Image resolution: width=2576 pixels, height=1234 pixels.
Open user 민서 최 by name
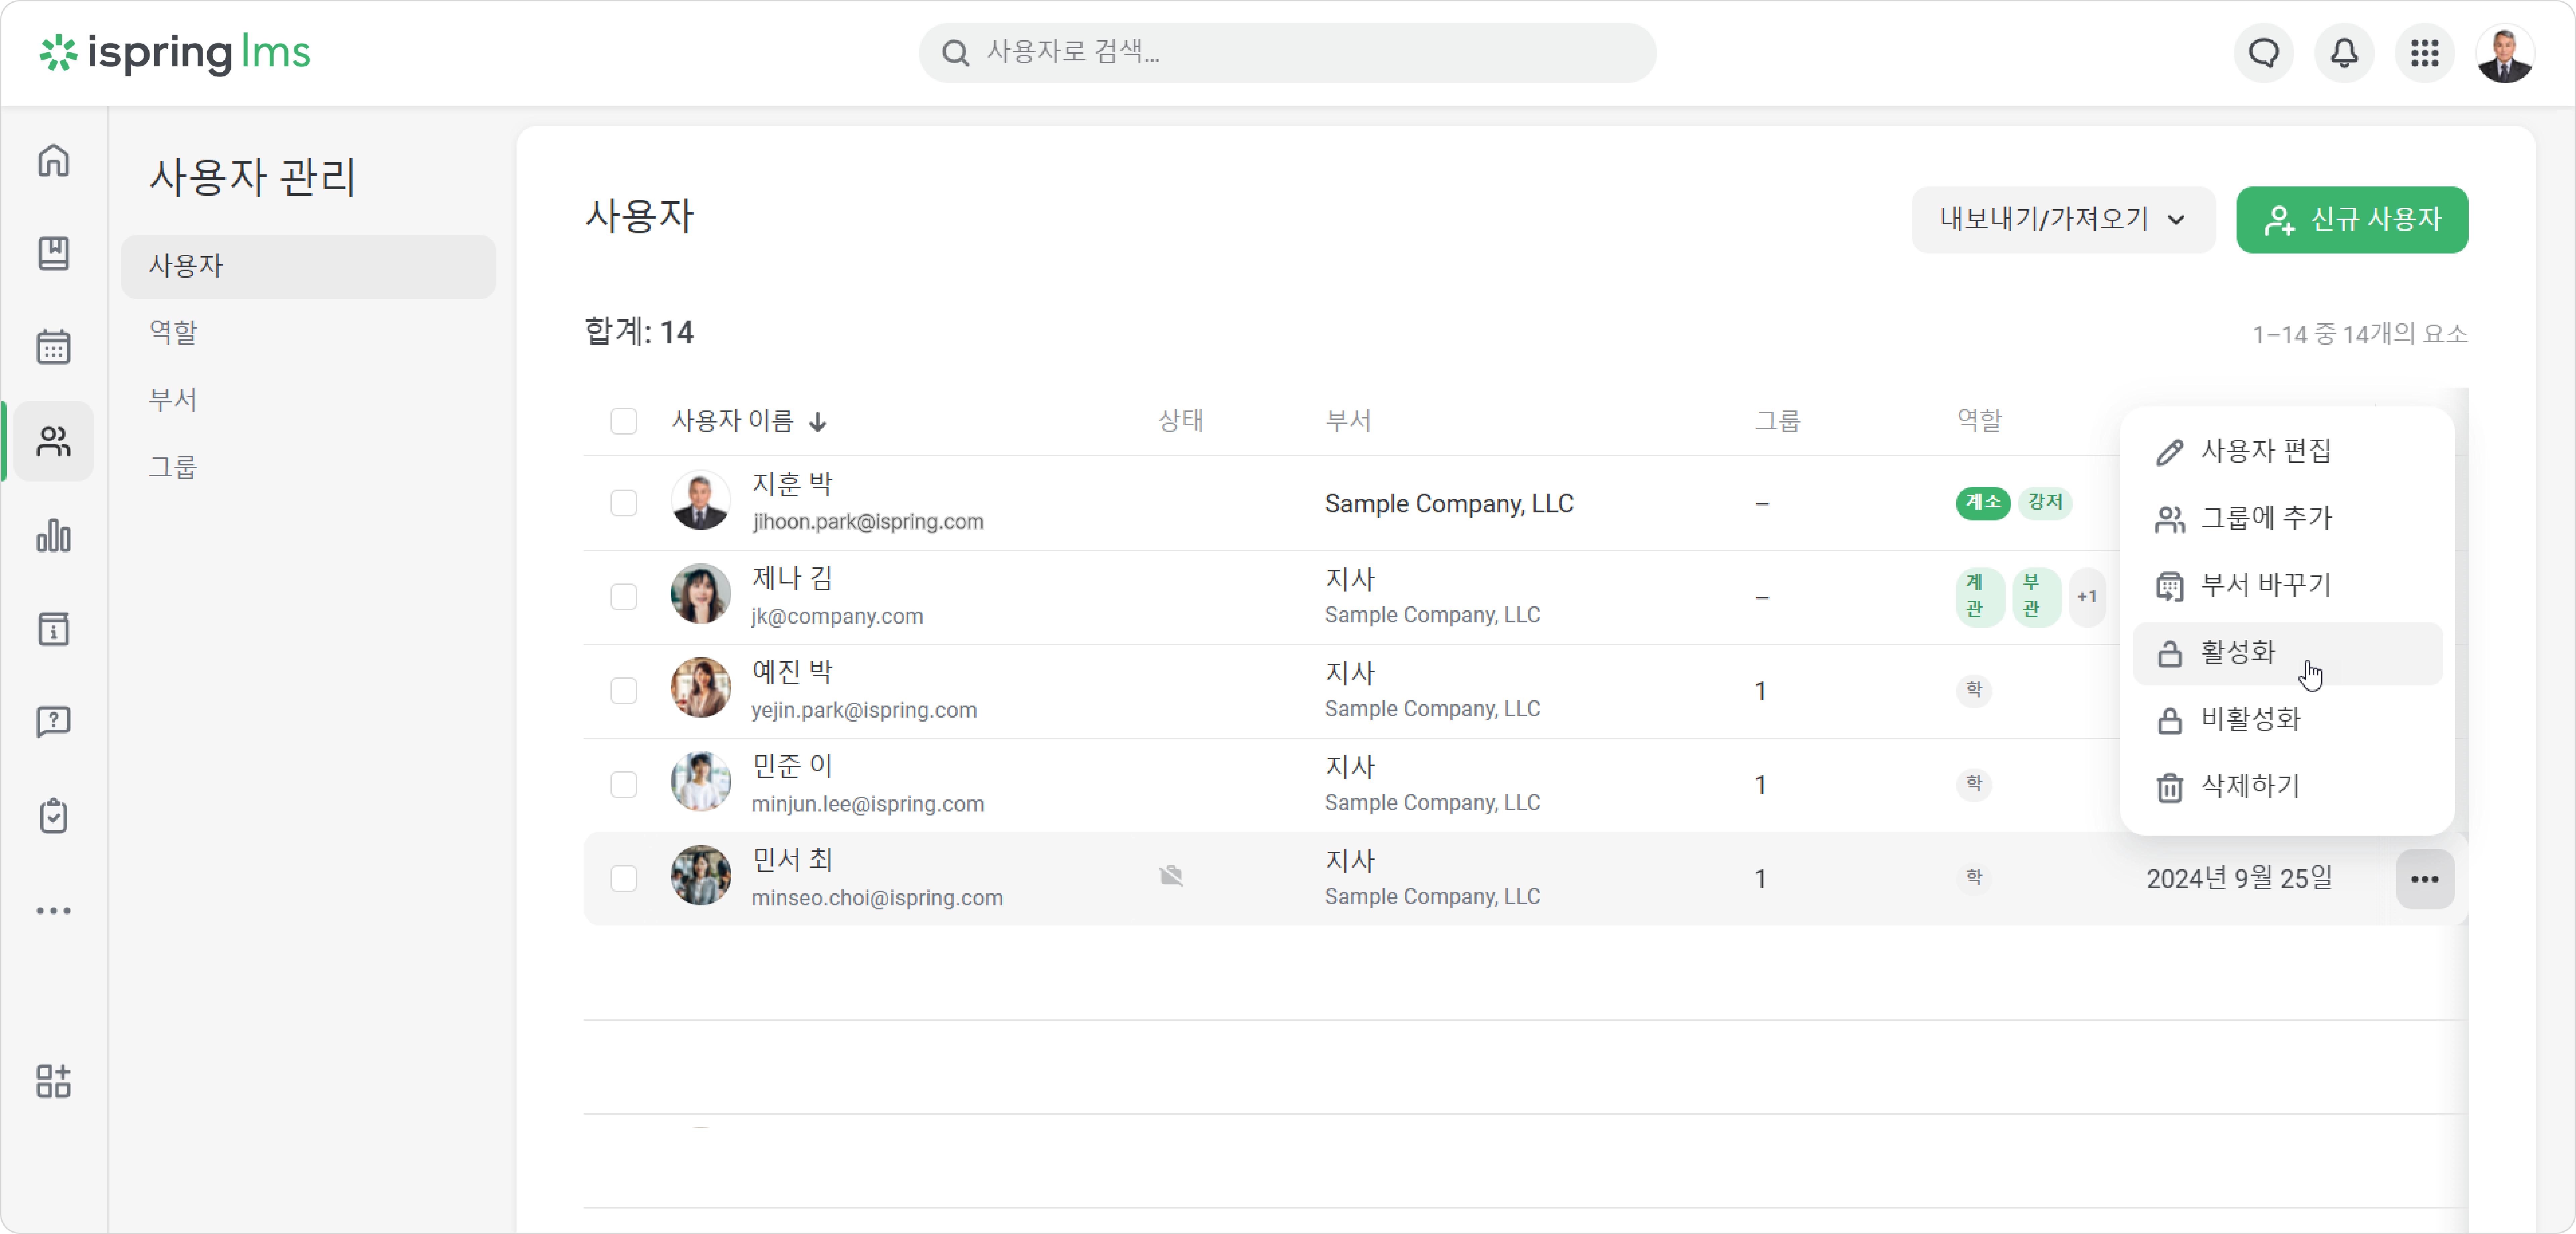[792, 860]
